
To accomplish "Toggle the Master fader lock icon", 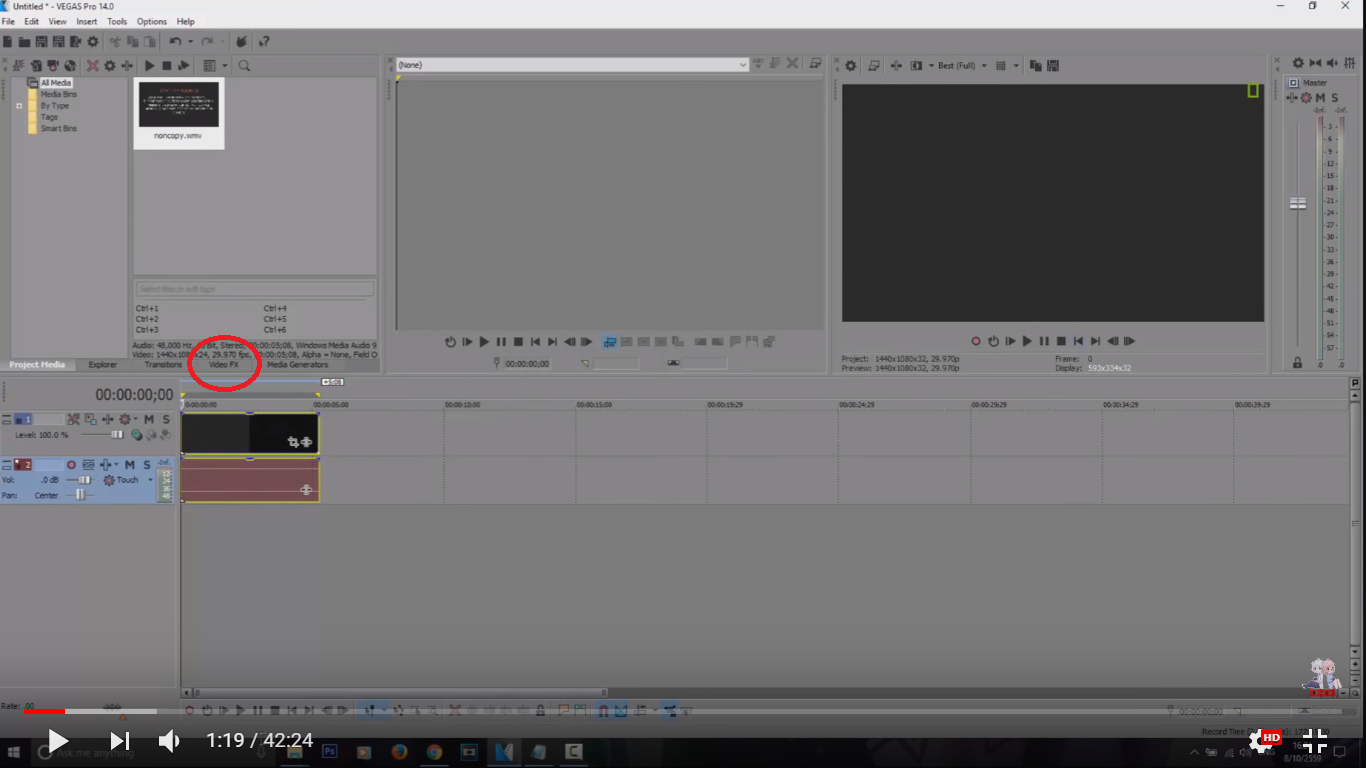I will point(1298,363).
